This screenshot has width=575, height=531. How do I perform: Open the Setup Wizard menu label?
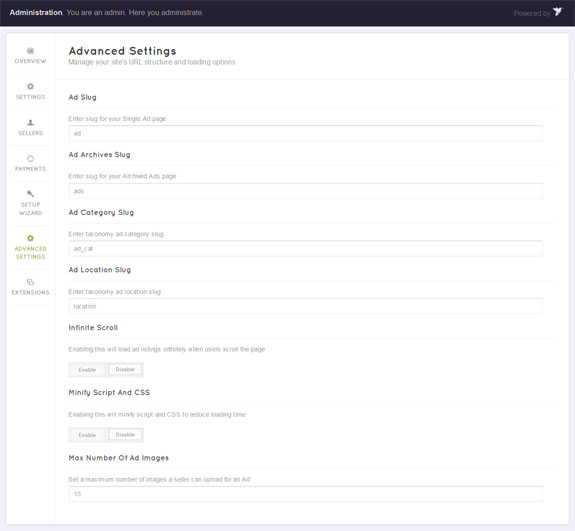[30, 209]
